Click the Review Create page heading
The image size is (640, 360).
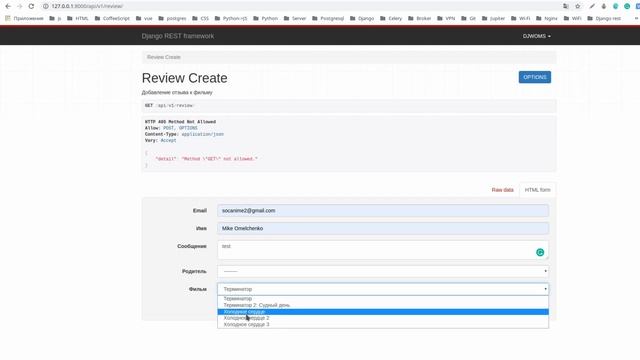(184, 78)
